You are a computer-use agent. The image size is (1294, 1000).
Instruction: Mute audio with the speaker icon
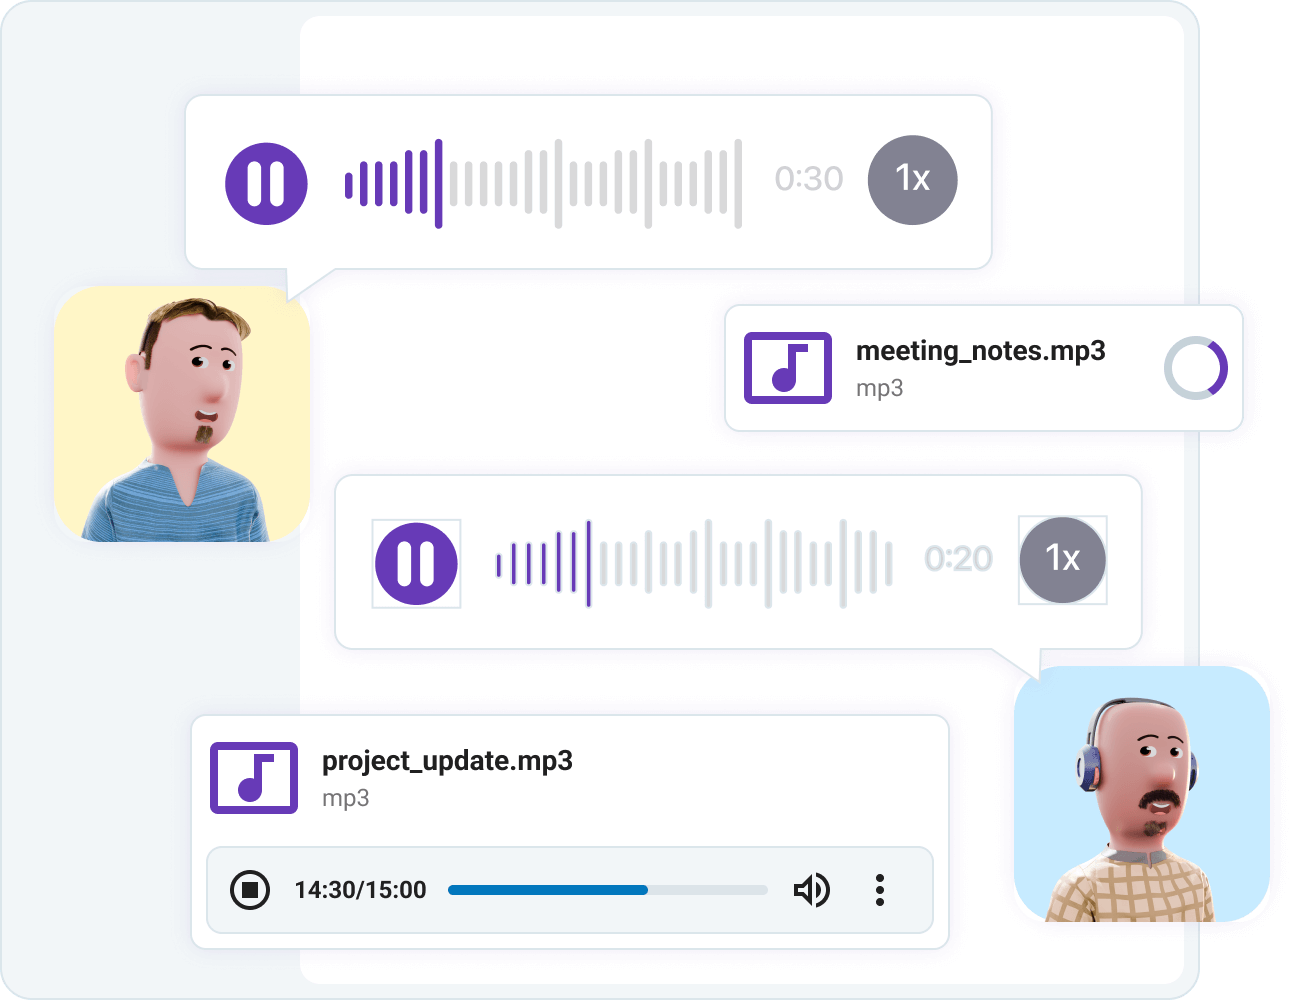811,889
